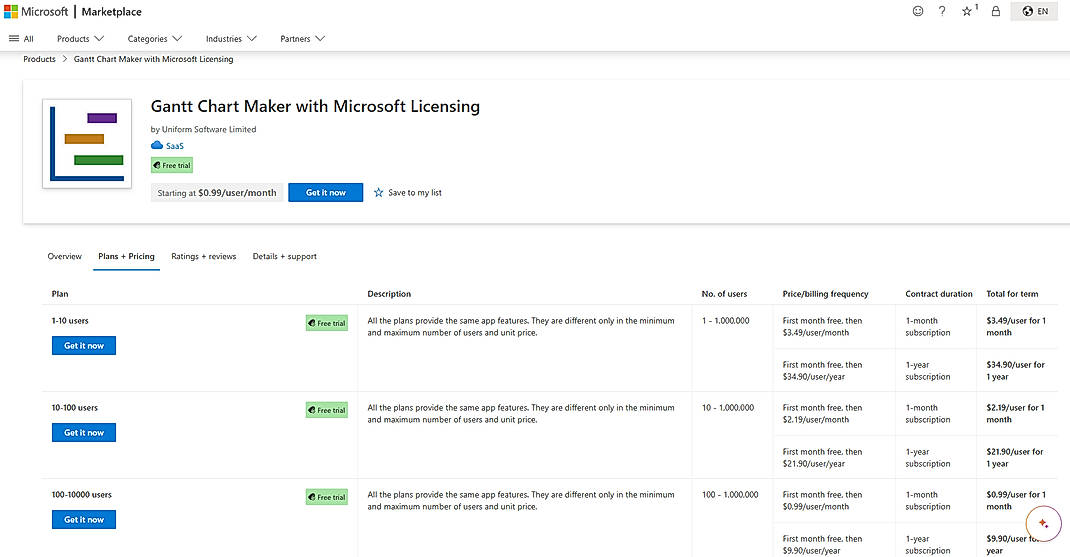The image size is (1070, 557).
Task: Click the Microsoft logo
Action: pos(36,12)
